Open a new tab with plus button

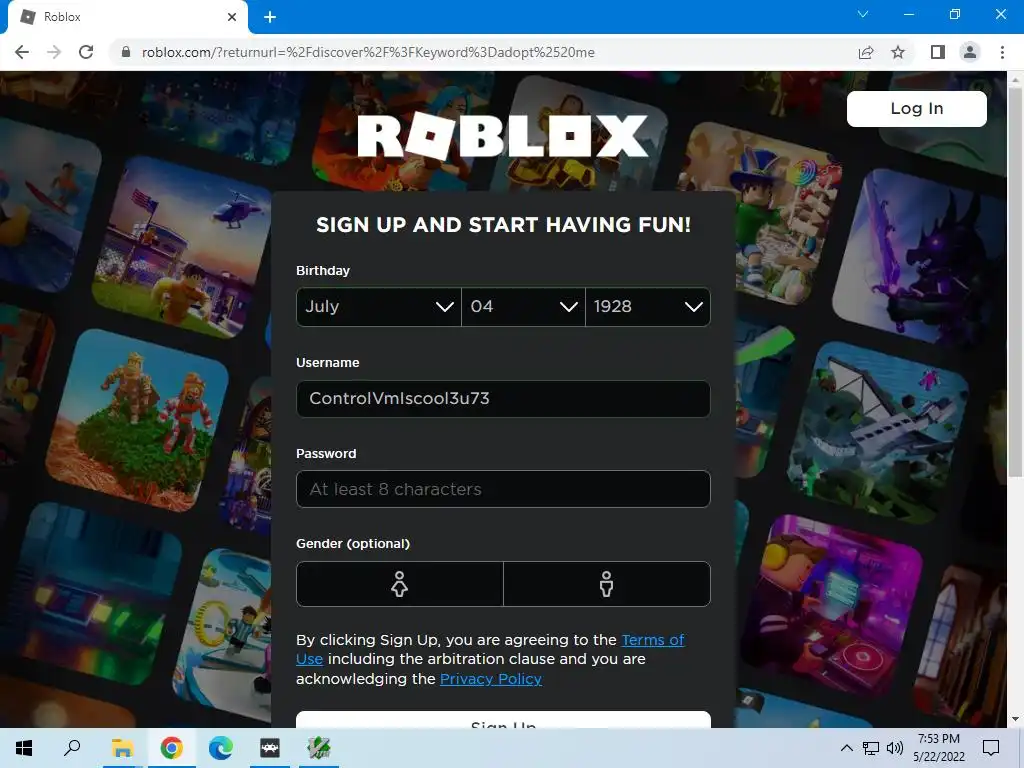270,17
